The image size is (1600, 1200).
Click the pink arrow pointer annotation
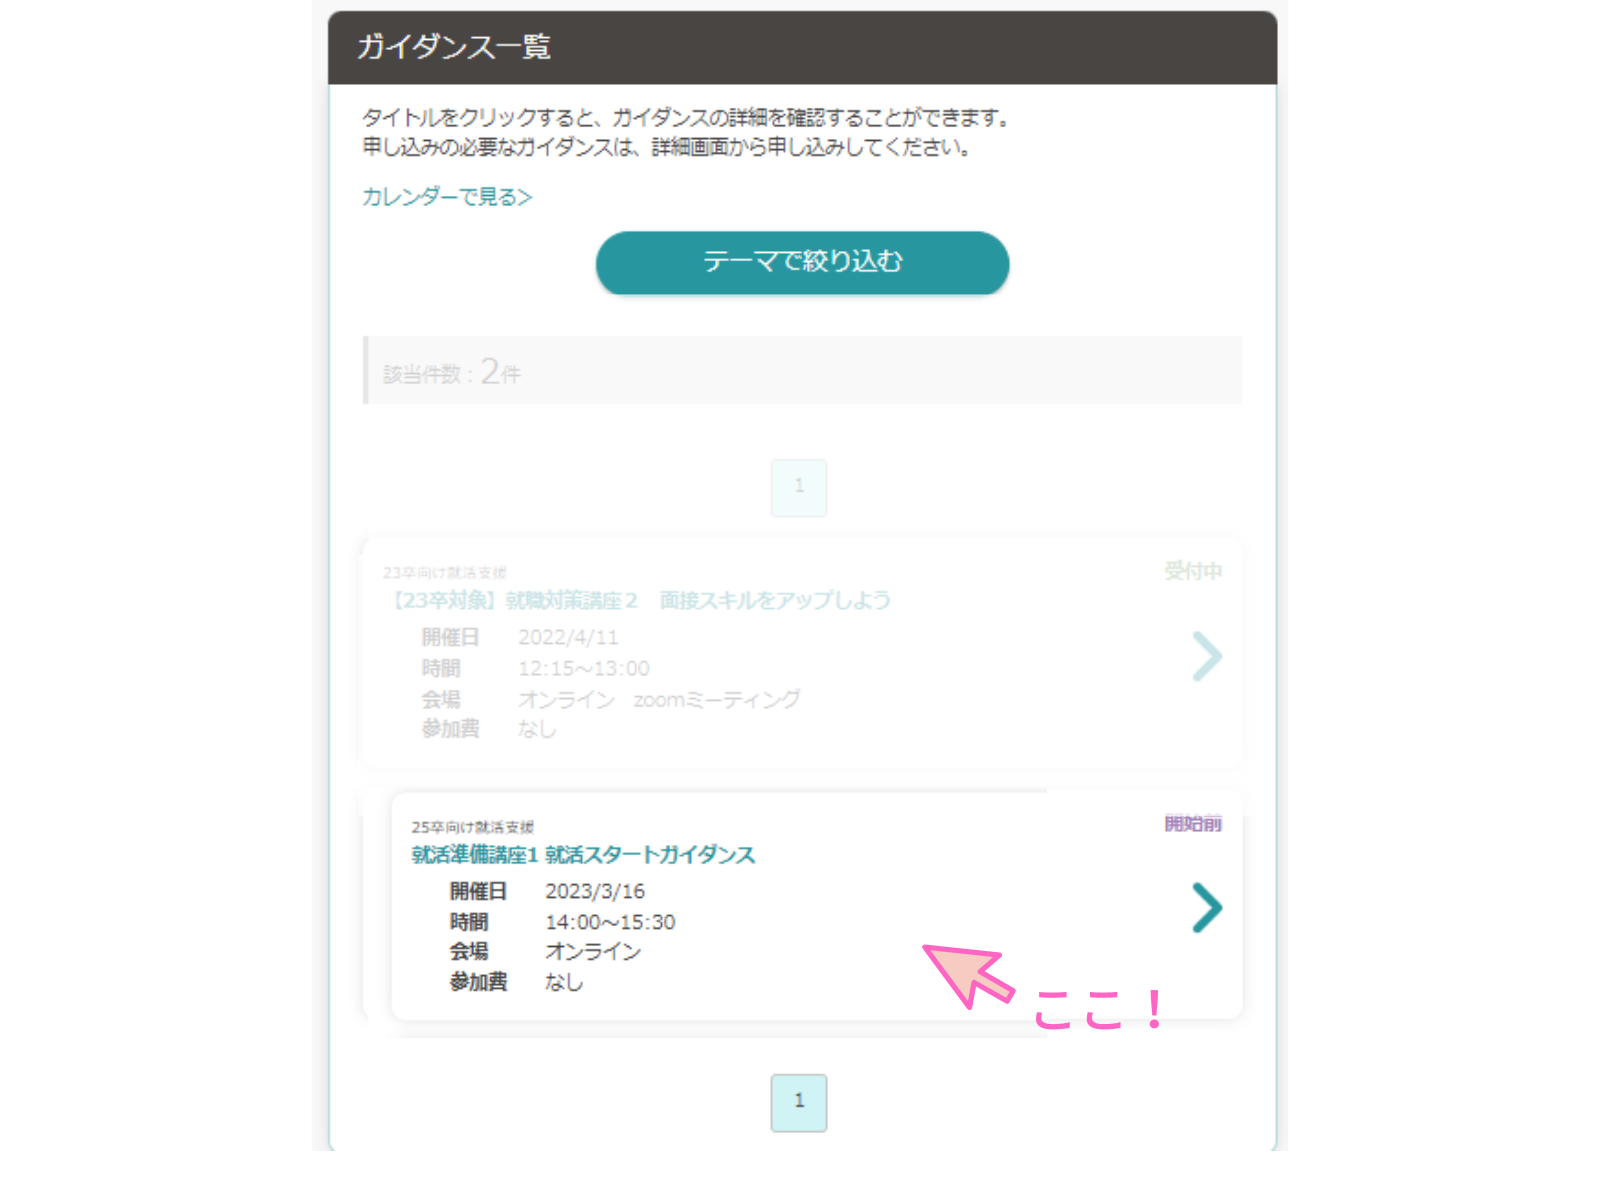tap(967, 975)
